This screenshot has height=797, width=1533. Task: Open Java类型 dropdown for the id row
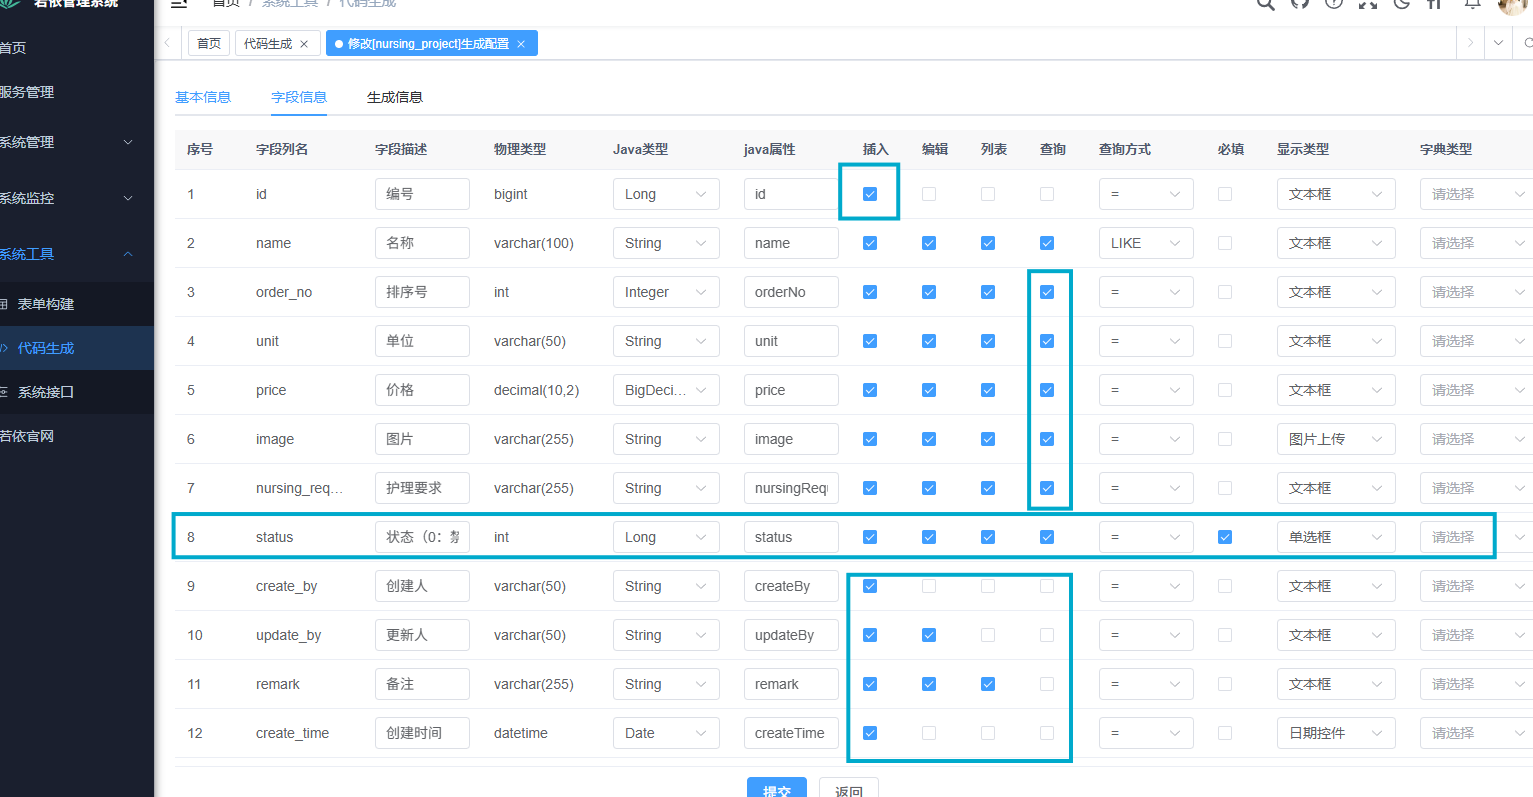[666, 194]
